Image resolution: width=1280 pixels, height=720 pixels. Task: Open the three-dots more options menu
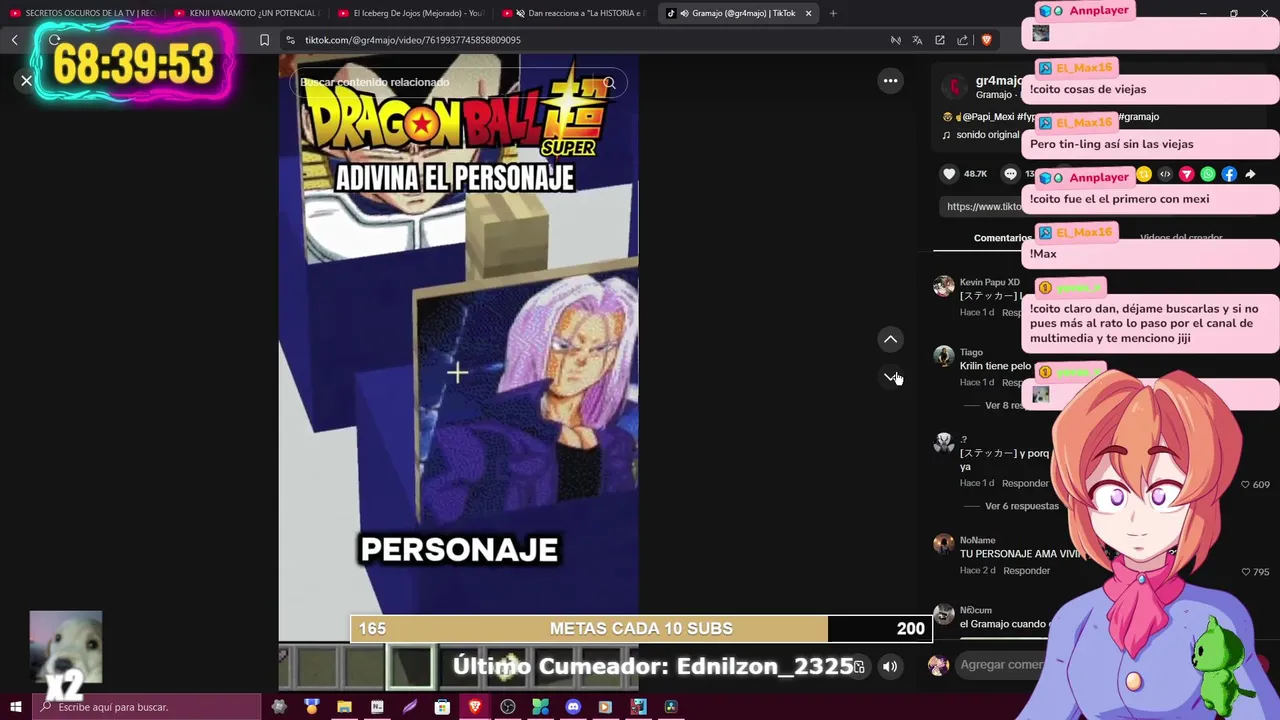pos(890,81)
